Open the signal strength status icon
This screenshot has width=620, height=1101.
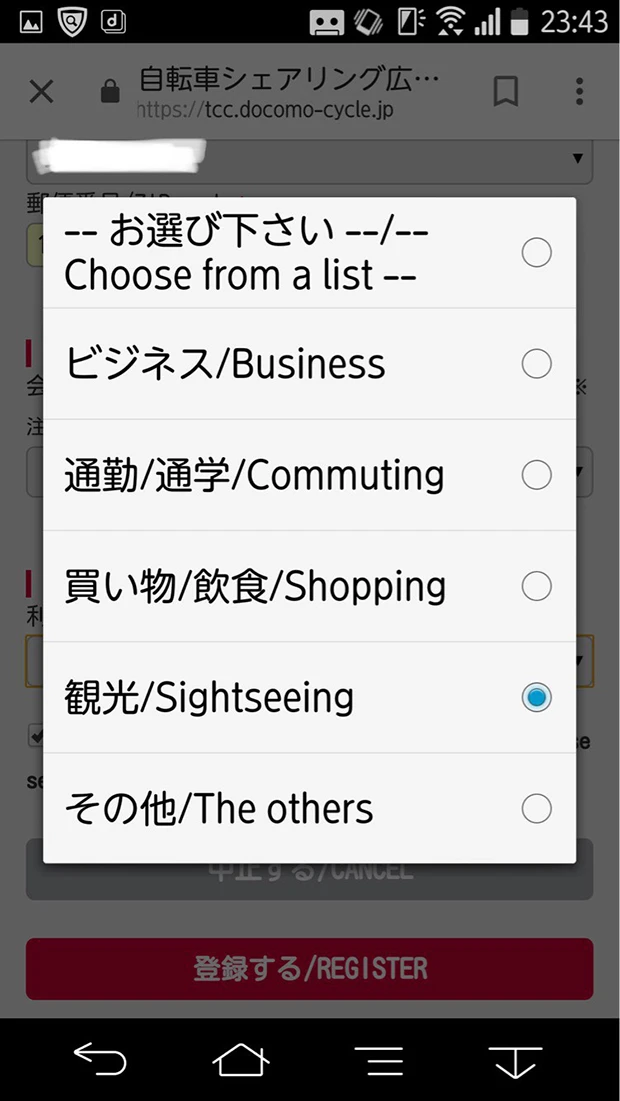click(487, 21)
